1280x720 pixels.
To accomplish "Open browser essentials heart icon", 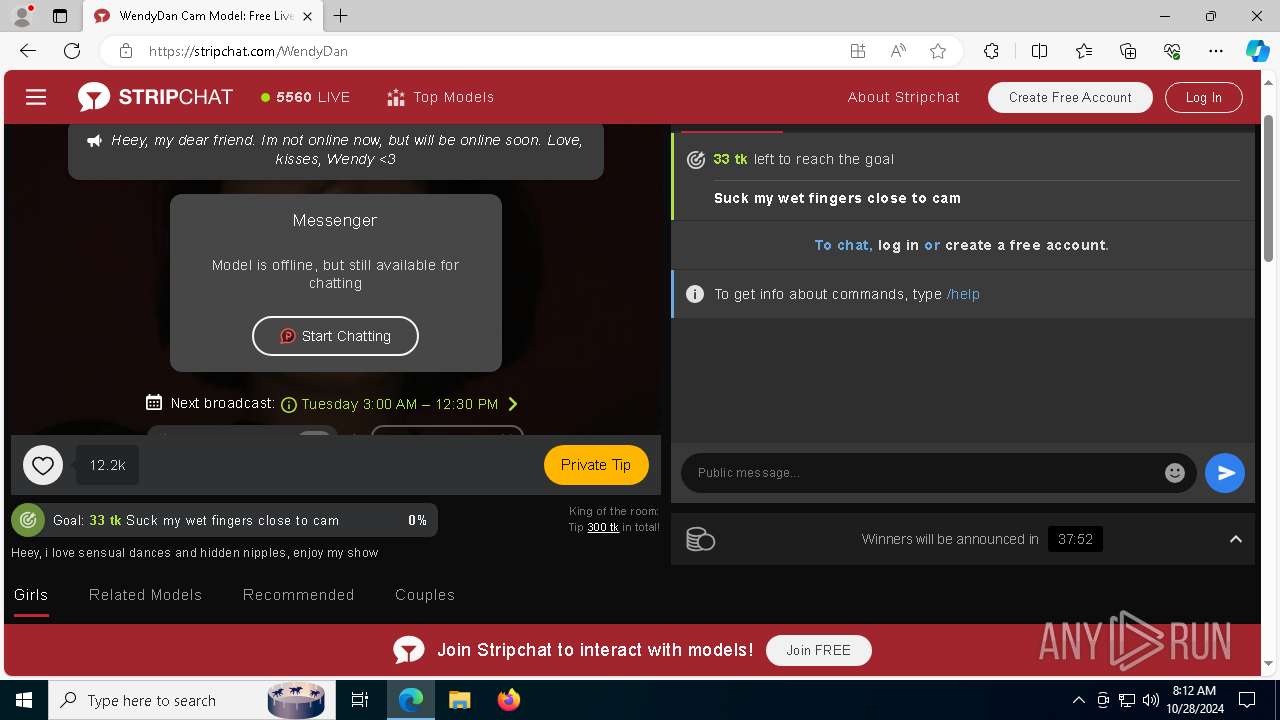I will click(x=1172, y=51).
